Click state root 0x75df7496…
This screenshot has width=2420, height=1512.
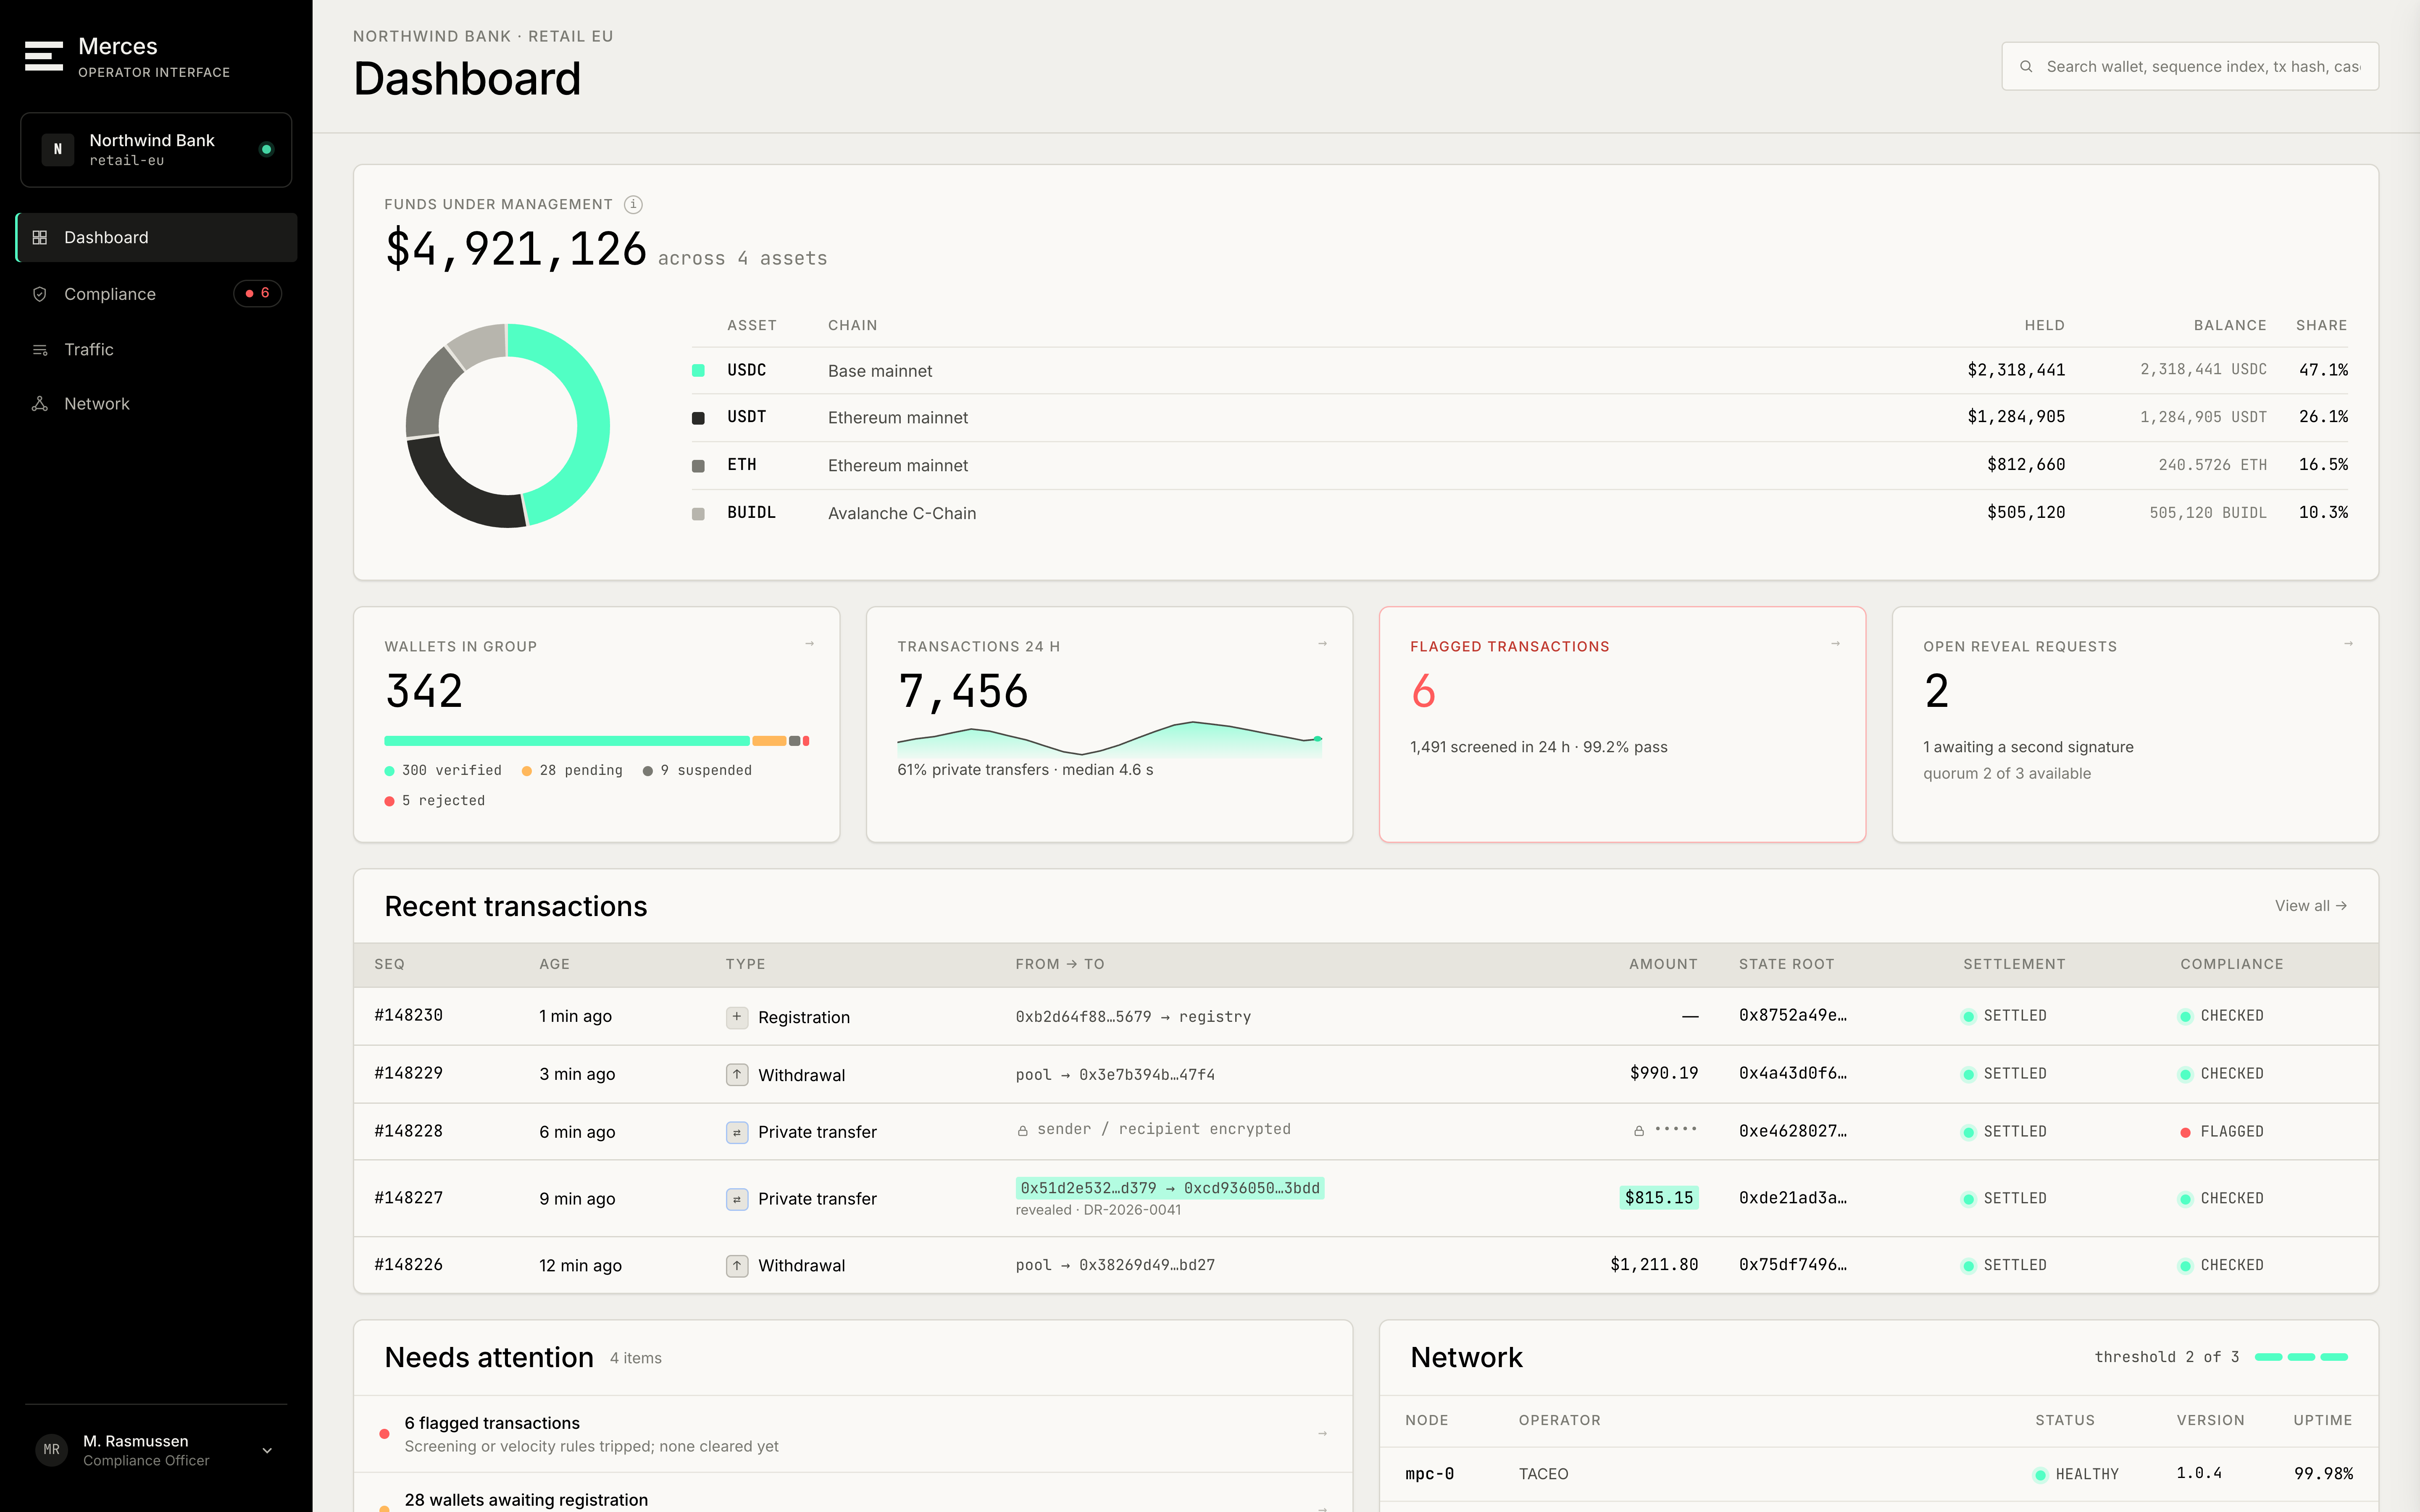(x=1793, y=1265)
